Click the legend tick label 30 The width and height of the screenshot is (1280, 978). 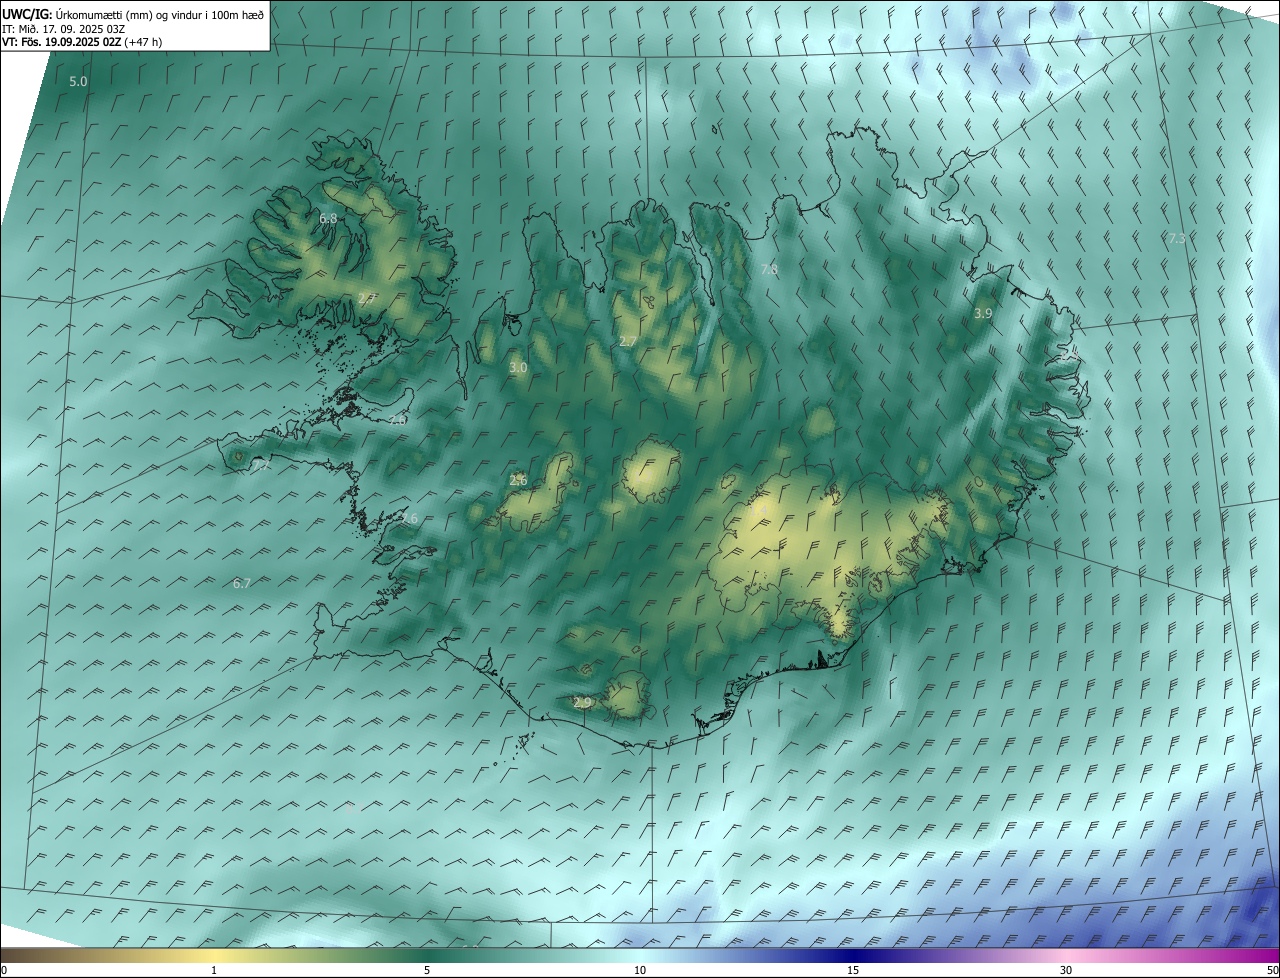click(1066, 970)
